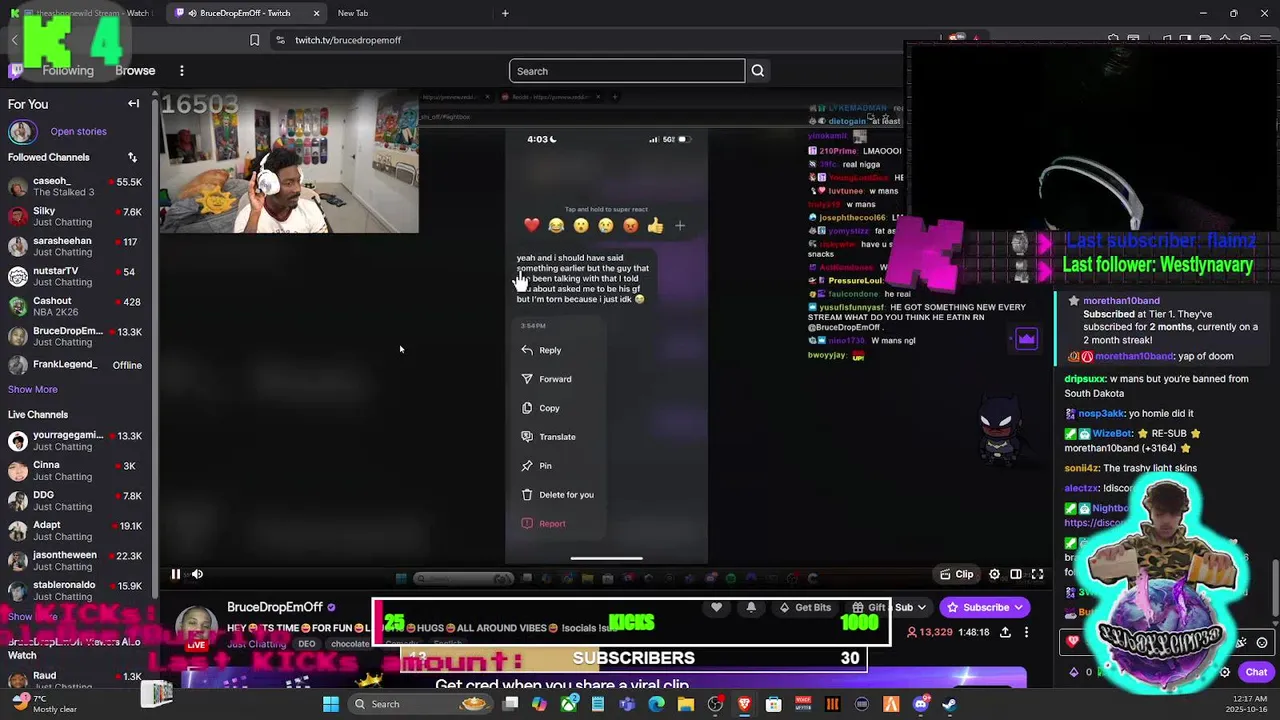Screen dimensions: 1280x720
Task: Bookmark this page in address bar
Action: pyautogui.click(x=254, y=40)
